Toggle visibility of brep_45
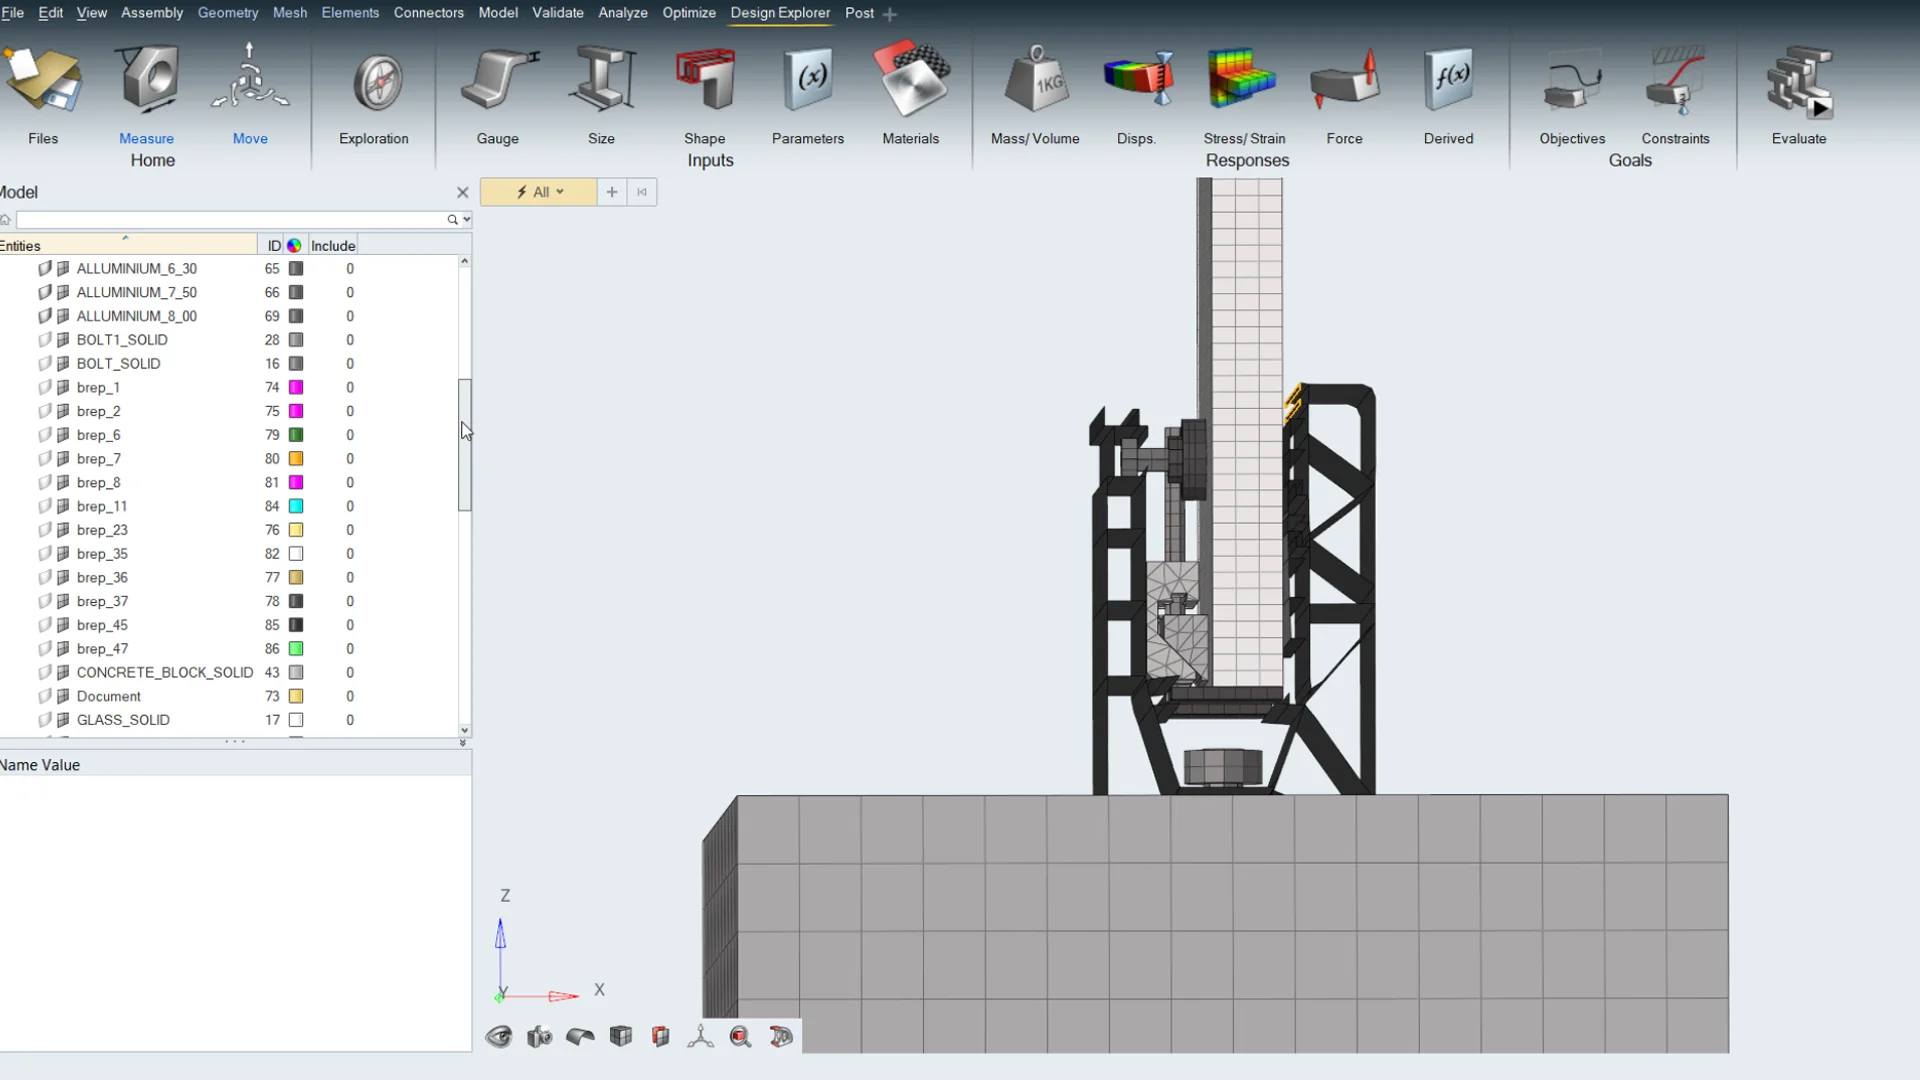1920x1080 pixels. [x=44, y=625]
